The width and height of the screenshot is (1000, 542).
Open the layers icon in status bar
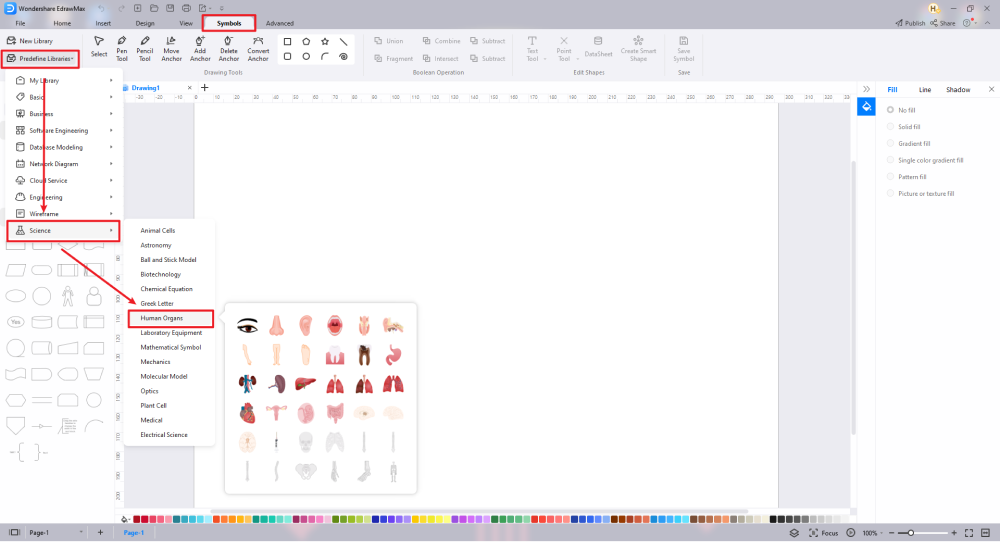[794, 532]
